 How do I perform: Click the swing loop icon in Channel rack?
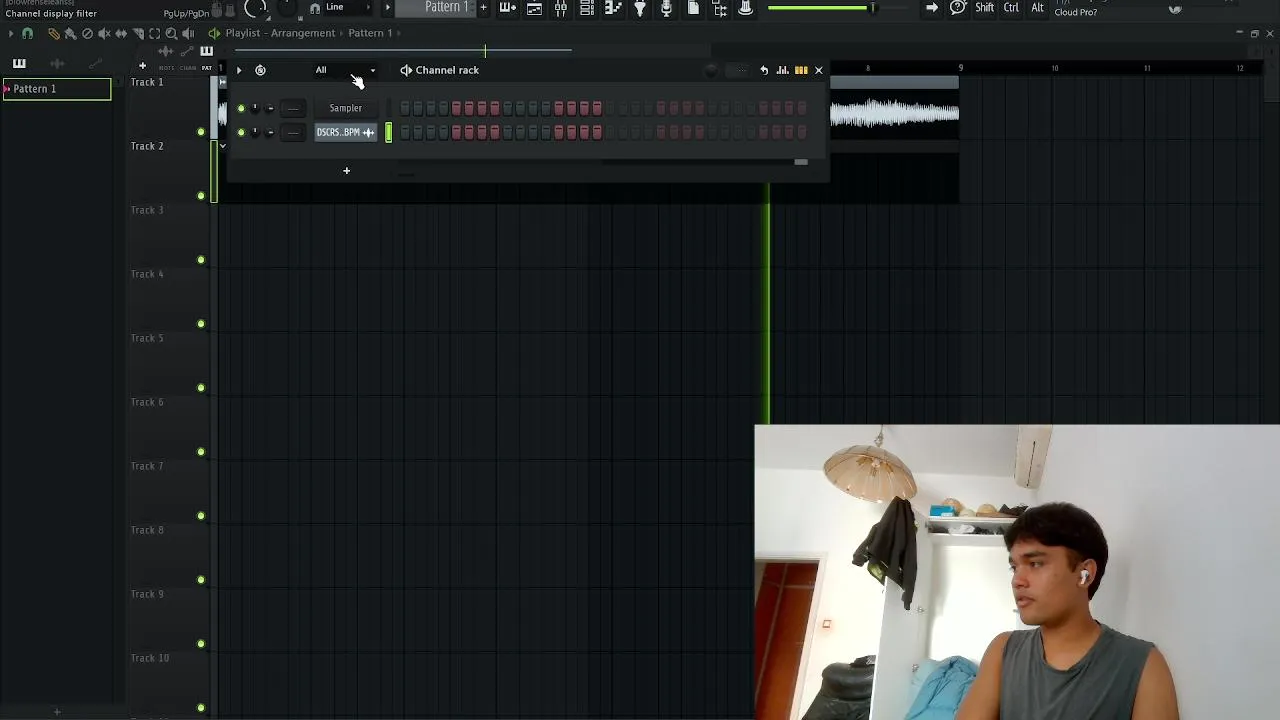pyautogui.click(x=260, y=70)
